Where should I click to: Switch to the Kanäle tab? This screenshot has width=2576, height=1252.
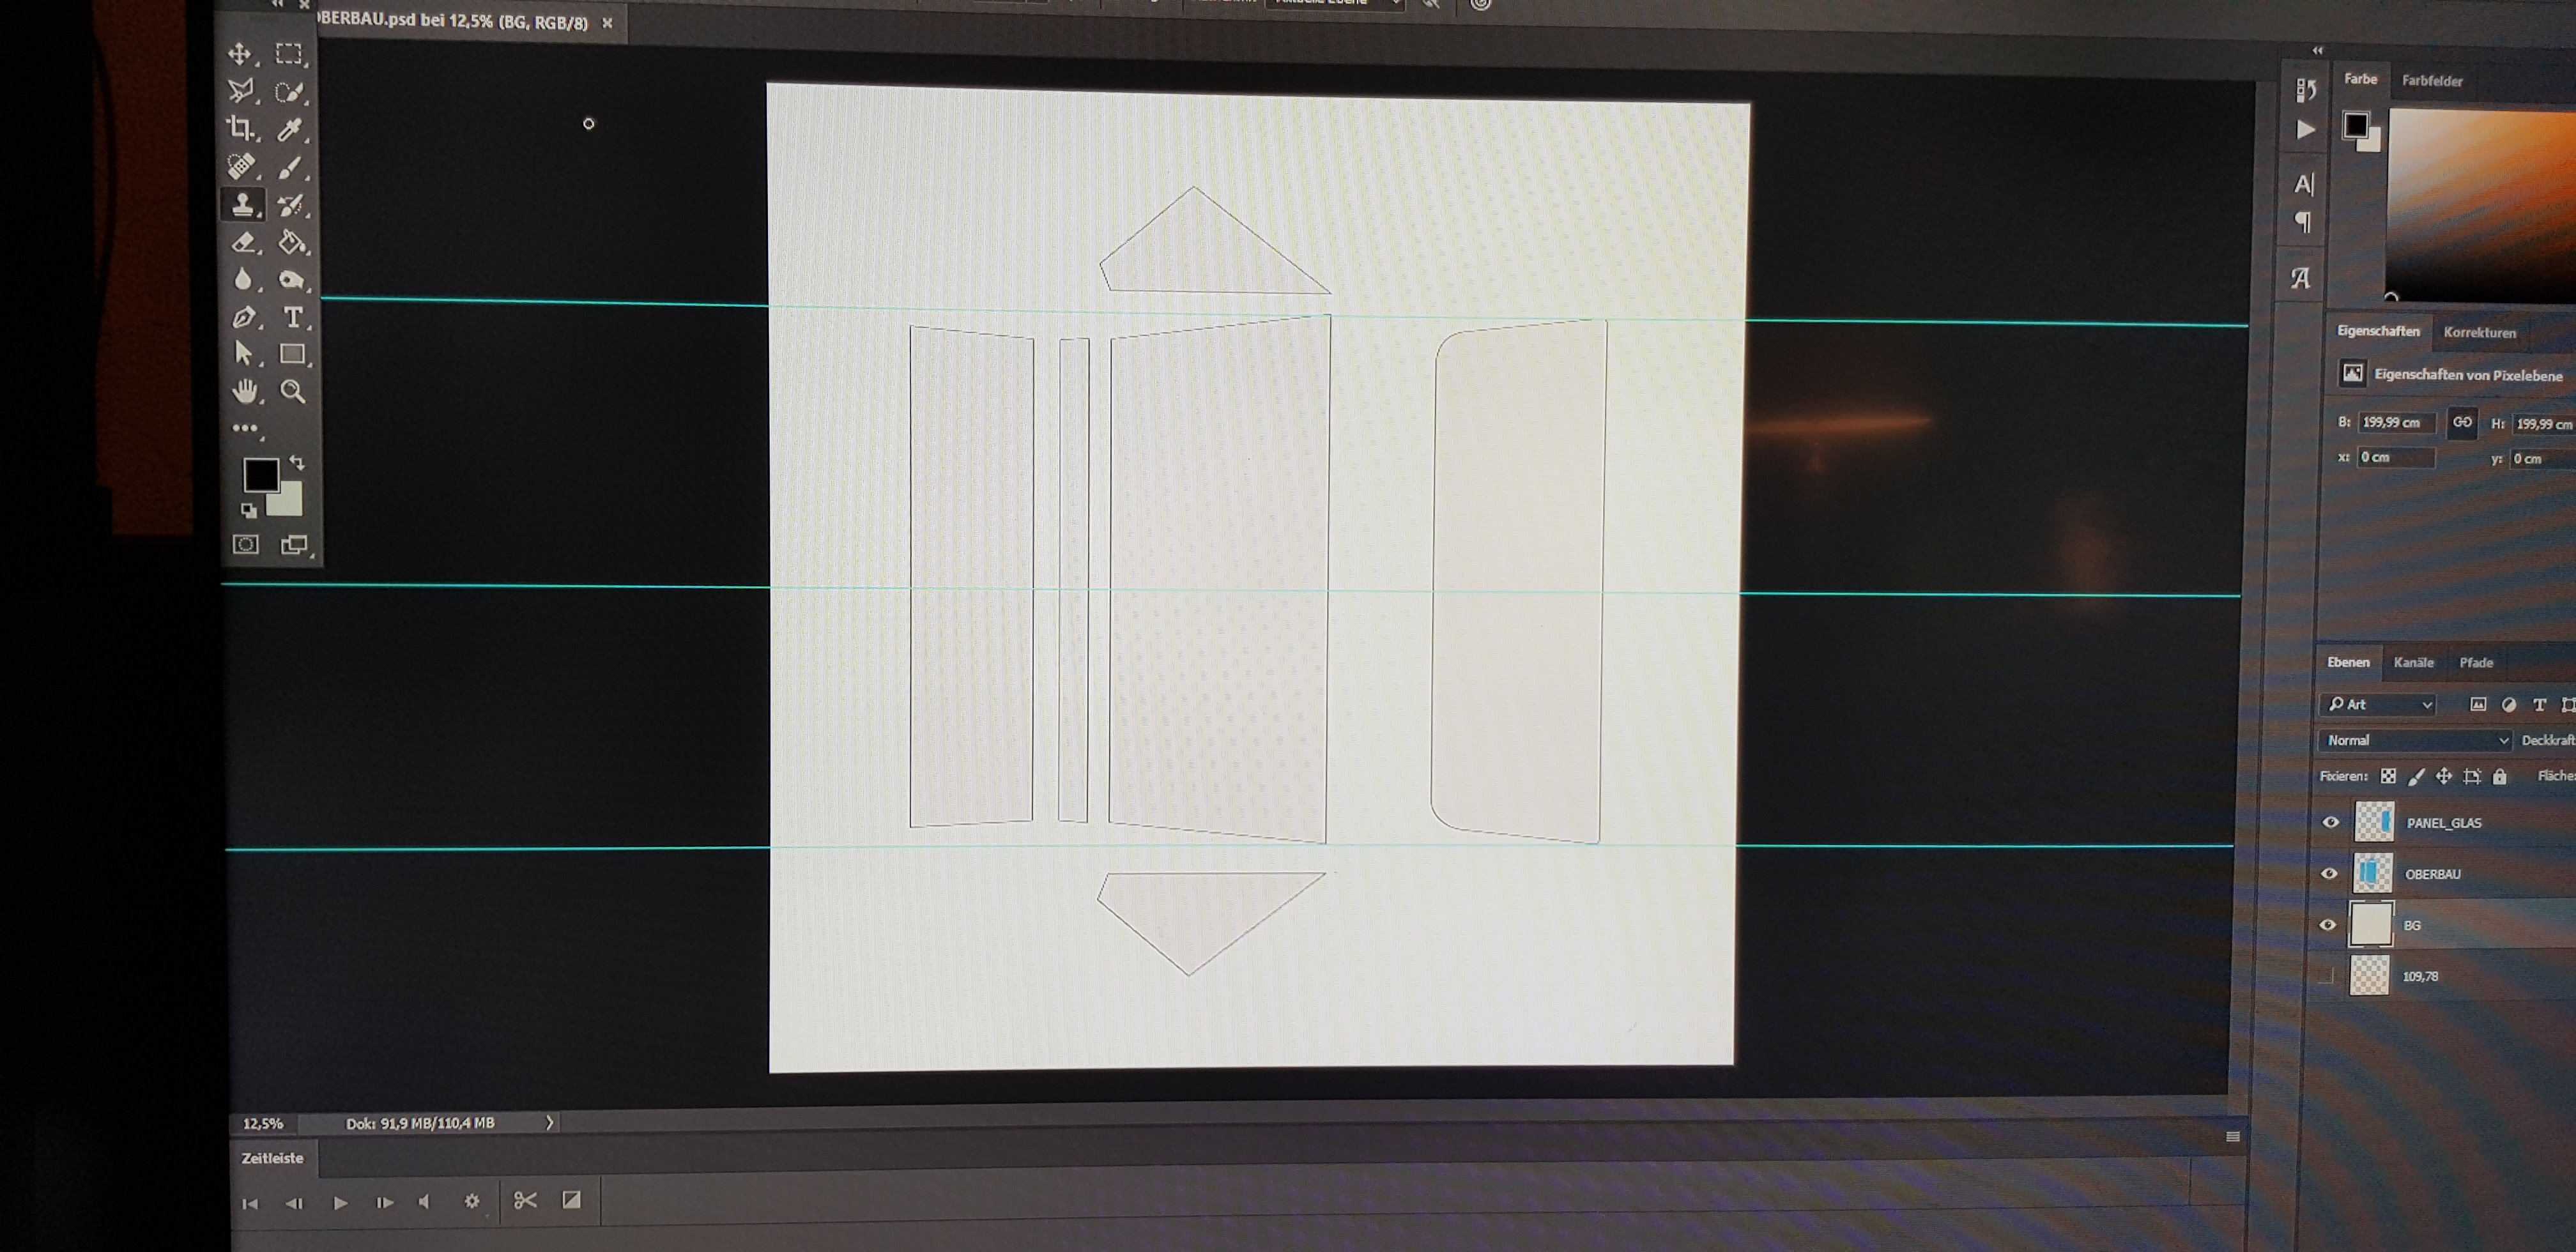[x=2413, y=662]
